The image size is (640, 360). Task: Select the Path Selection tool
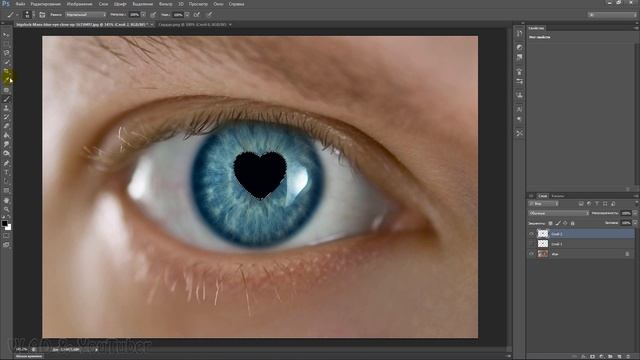pos(6,181)
